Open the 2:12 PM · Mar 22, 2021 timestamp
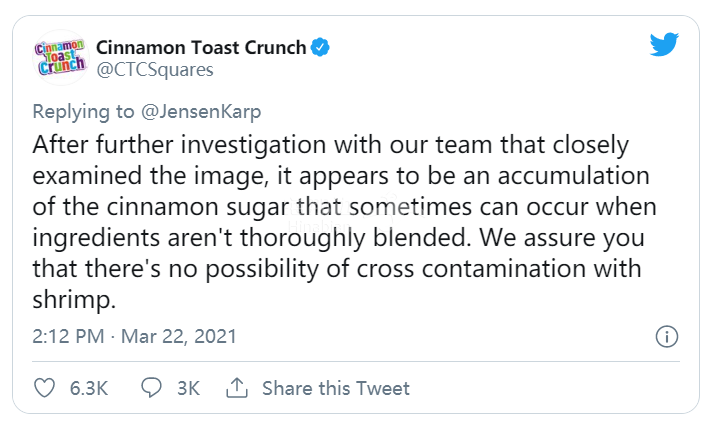712x426 pixels. (134, 337)
